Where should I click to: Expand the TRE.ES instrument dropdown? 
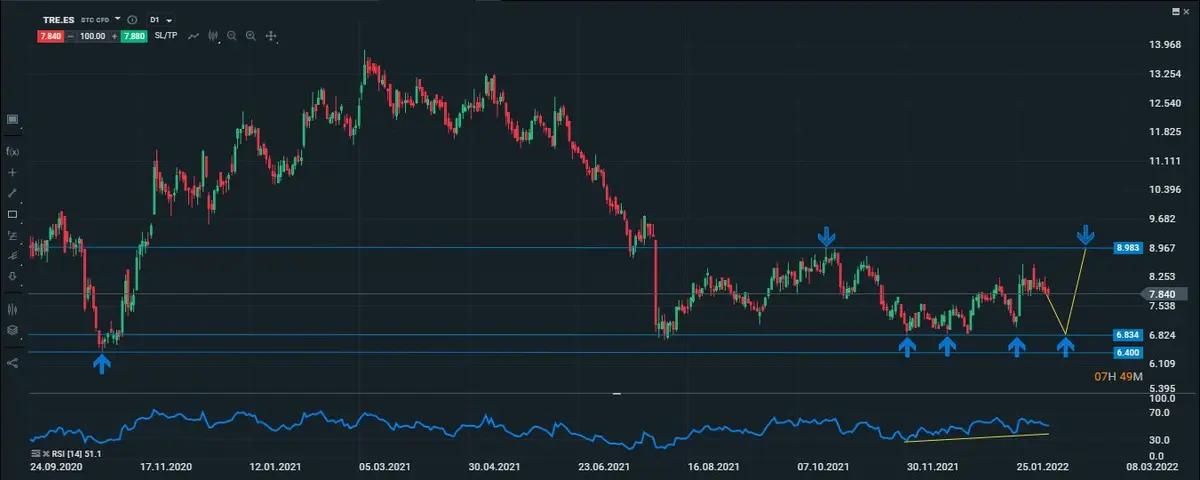pos(118,19)
